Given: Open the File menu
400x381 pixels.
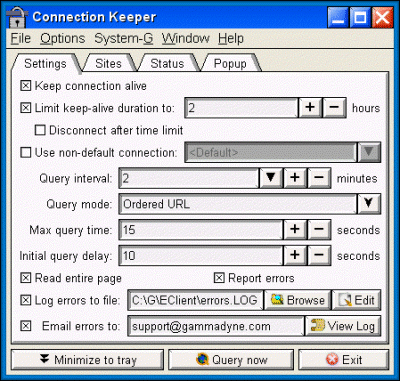Looking at the screenshot, I should click(x=21, y=39).
